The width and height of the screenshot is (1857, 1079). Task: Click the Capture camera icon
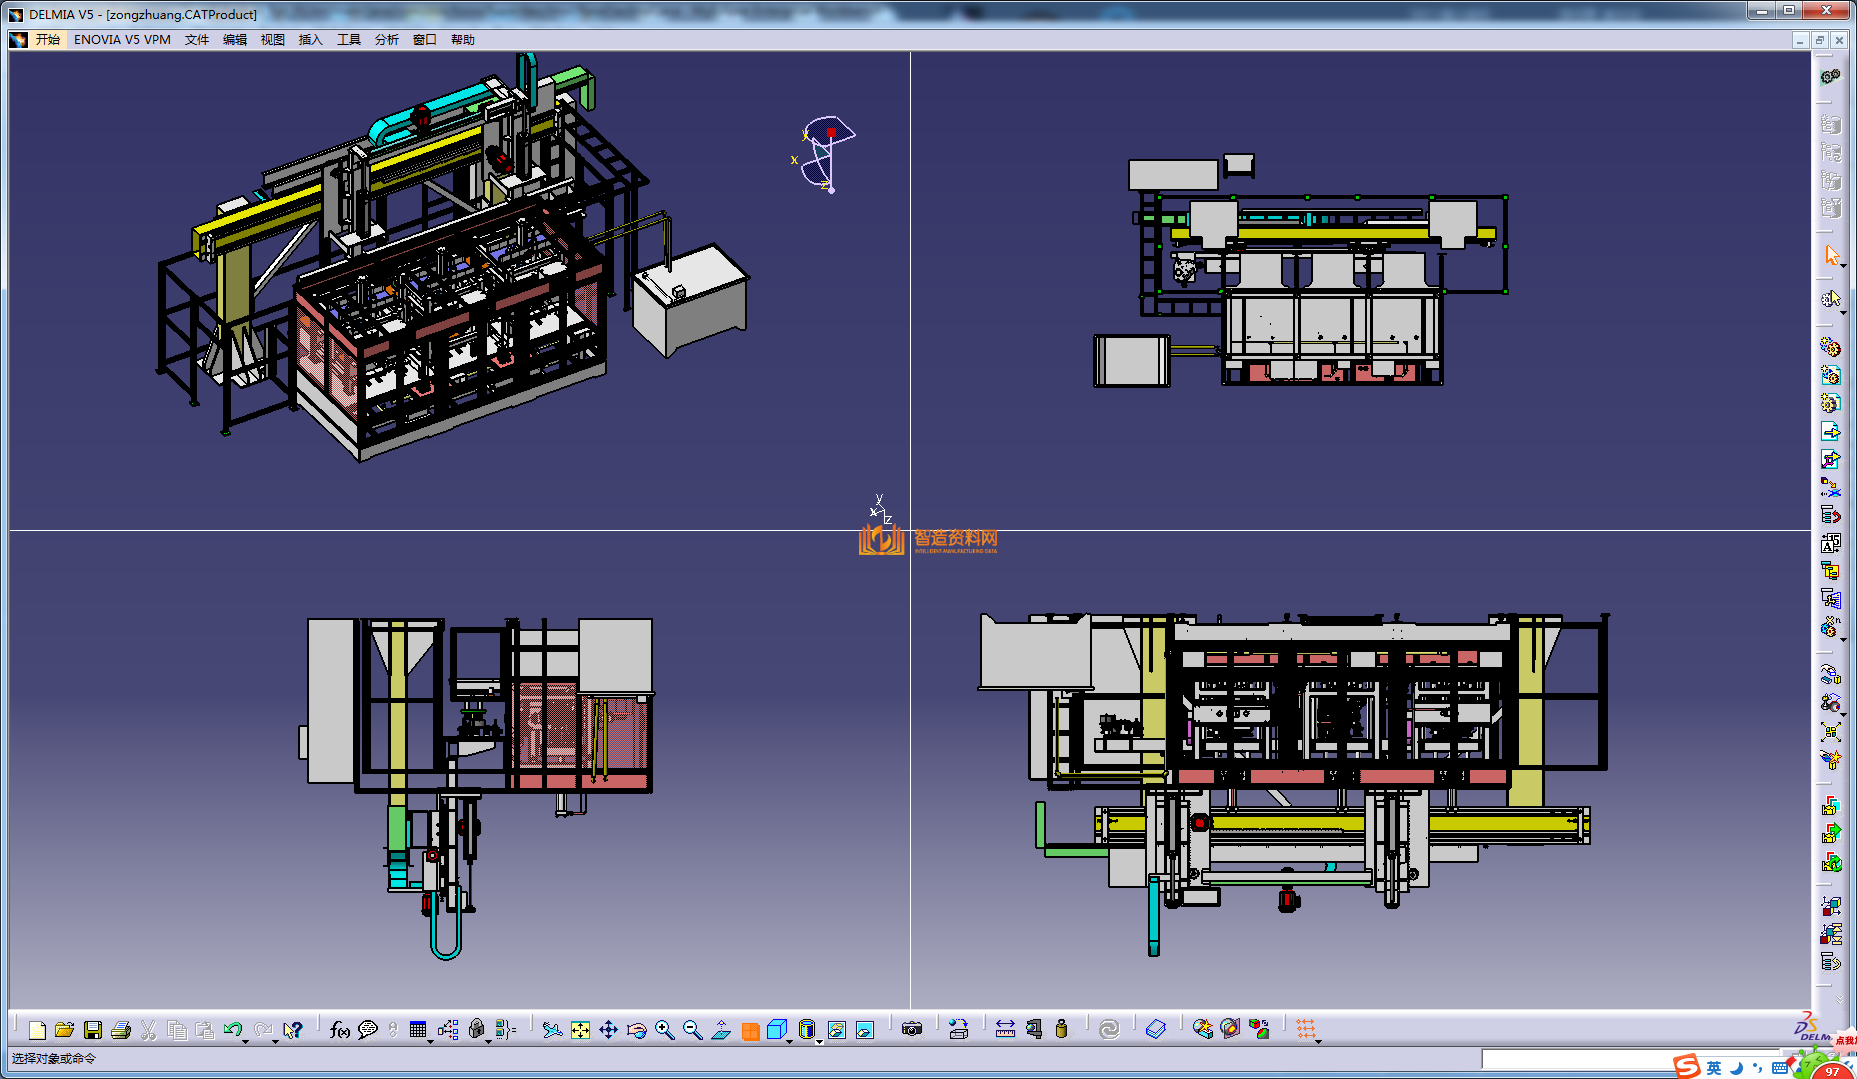(x=911, y=1029)
